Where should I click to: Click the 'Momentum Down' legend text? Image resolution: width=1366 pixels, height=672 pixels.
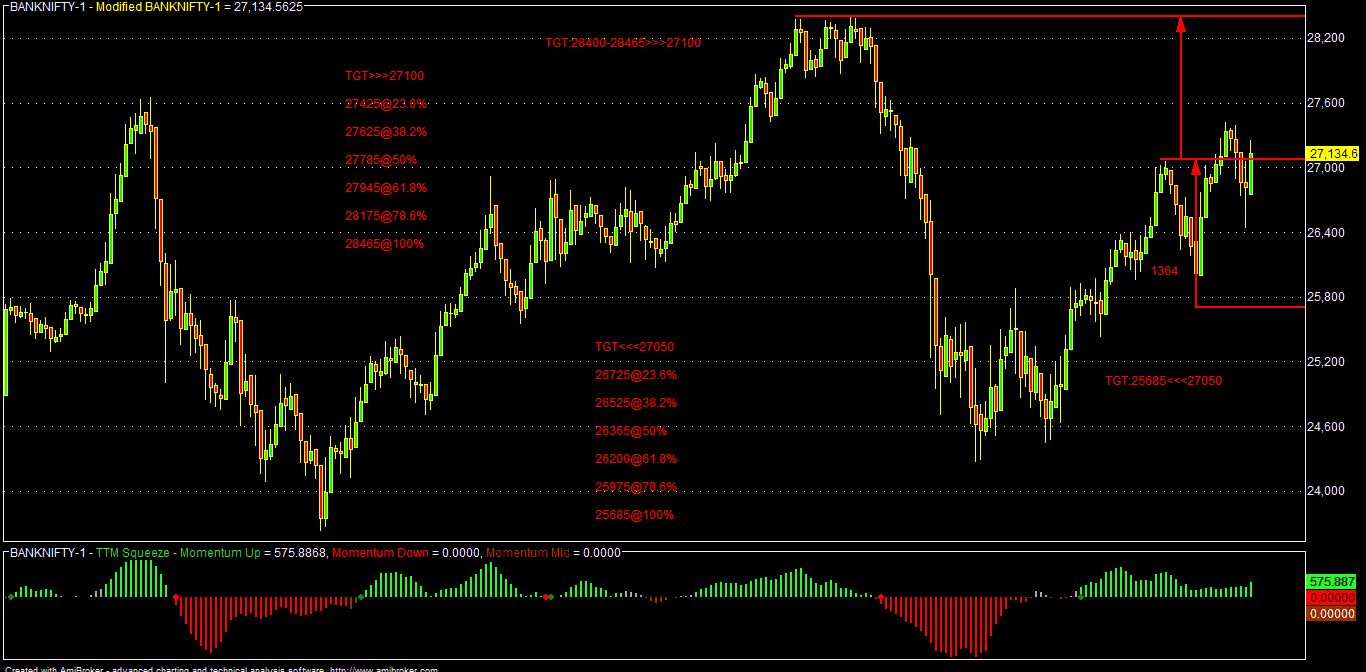click(x=379, y=552)
